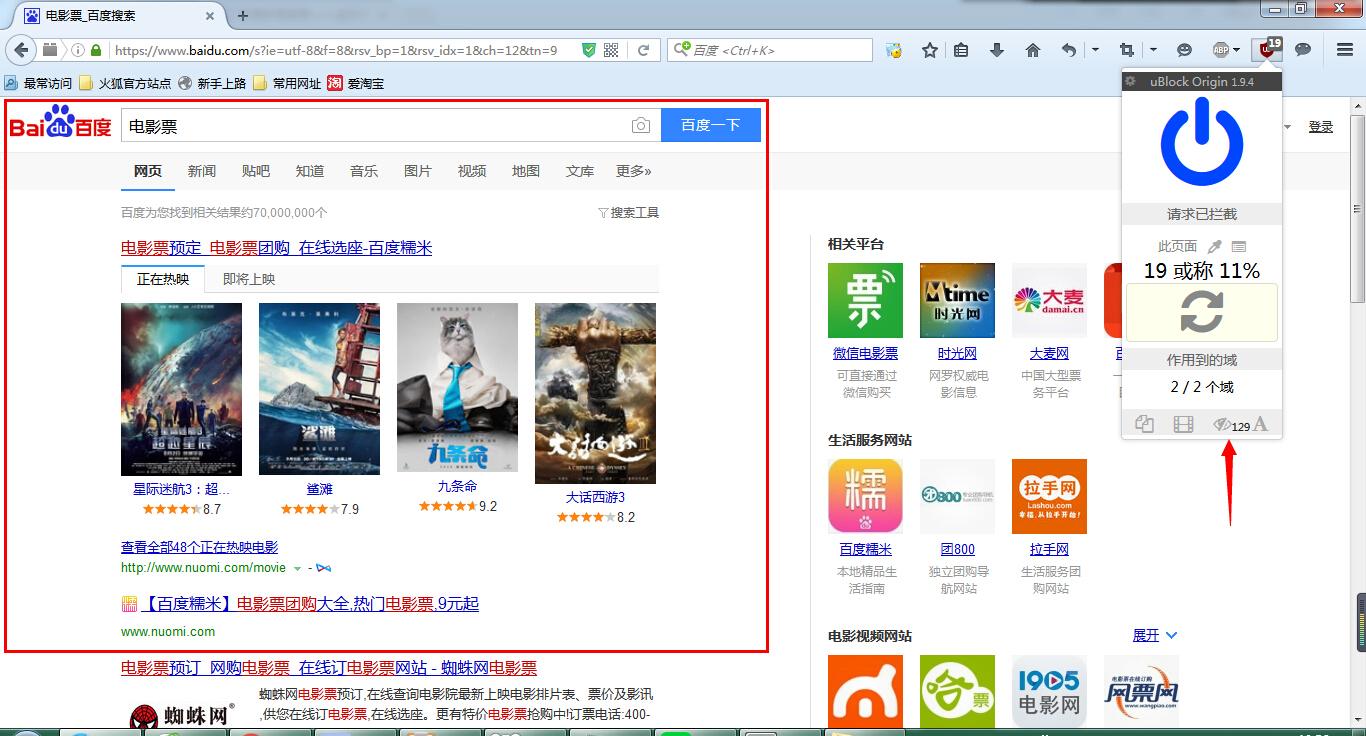
Task: Open 时光网 Mtime platform icon
Action: 957,300
